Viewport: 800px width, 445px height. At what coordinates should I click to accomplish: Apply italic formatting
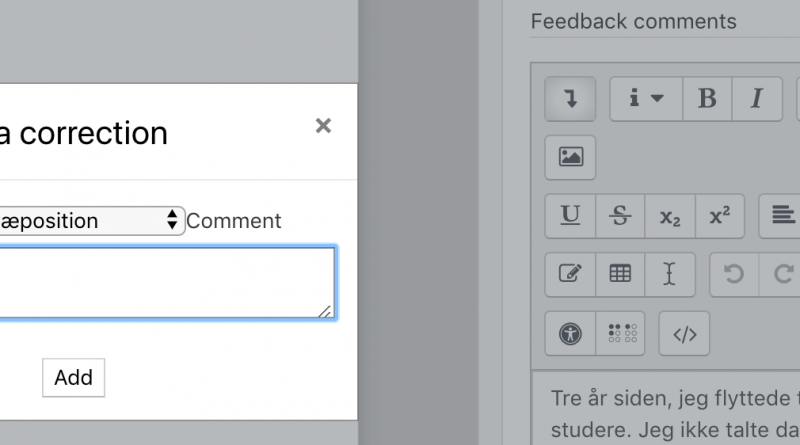point(757,99)
